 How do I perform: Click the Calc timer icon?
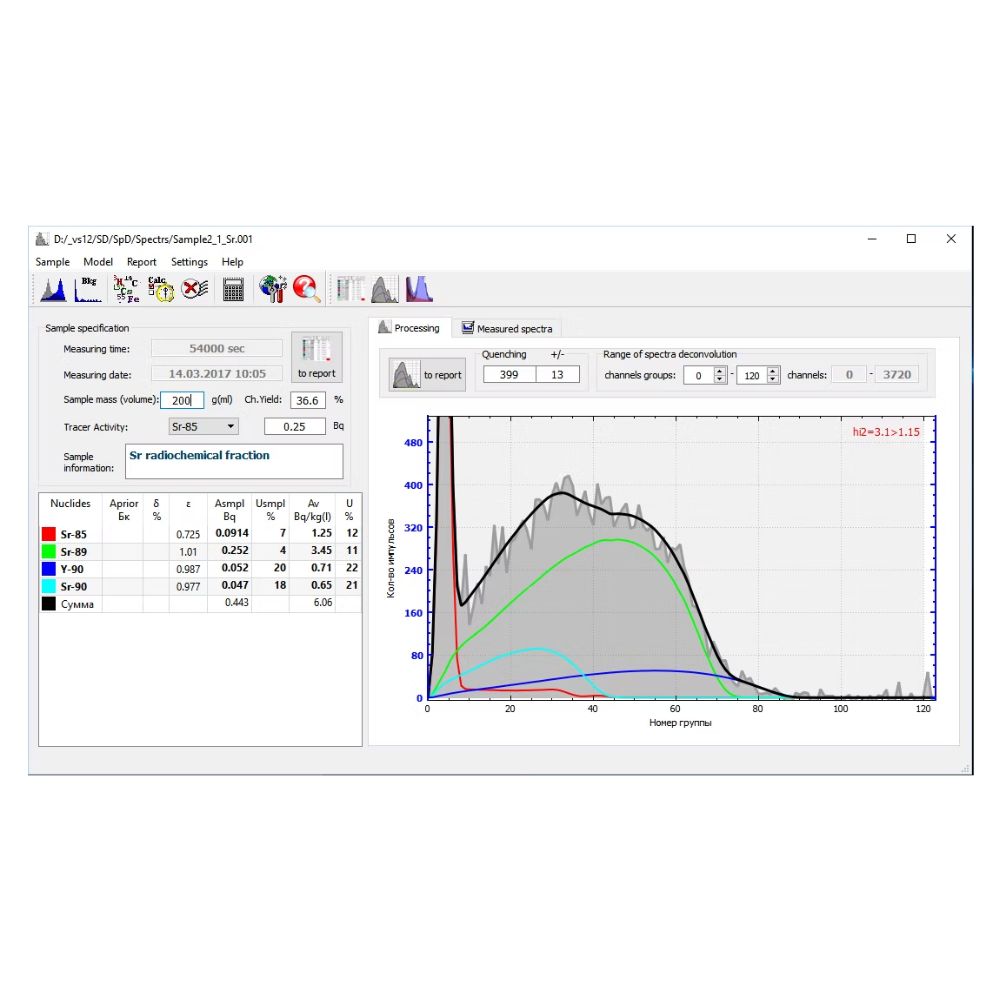click(160, 289)
